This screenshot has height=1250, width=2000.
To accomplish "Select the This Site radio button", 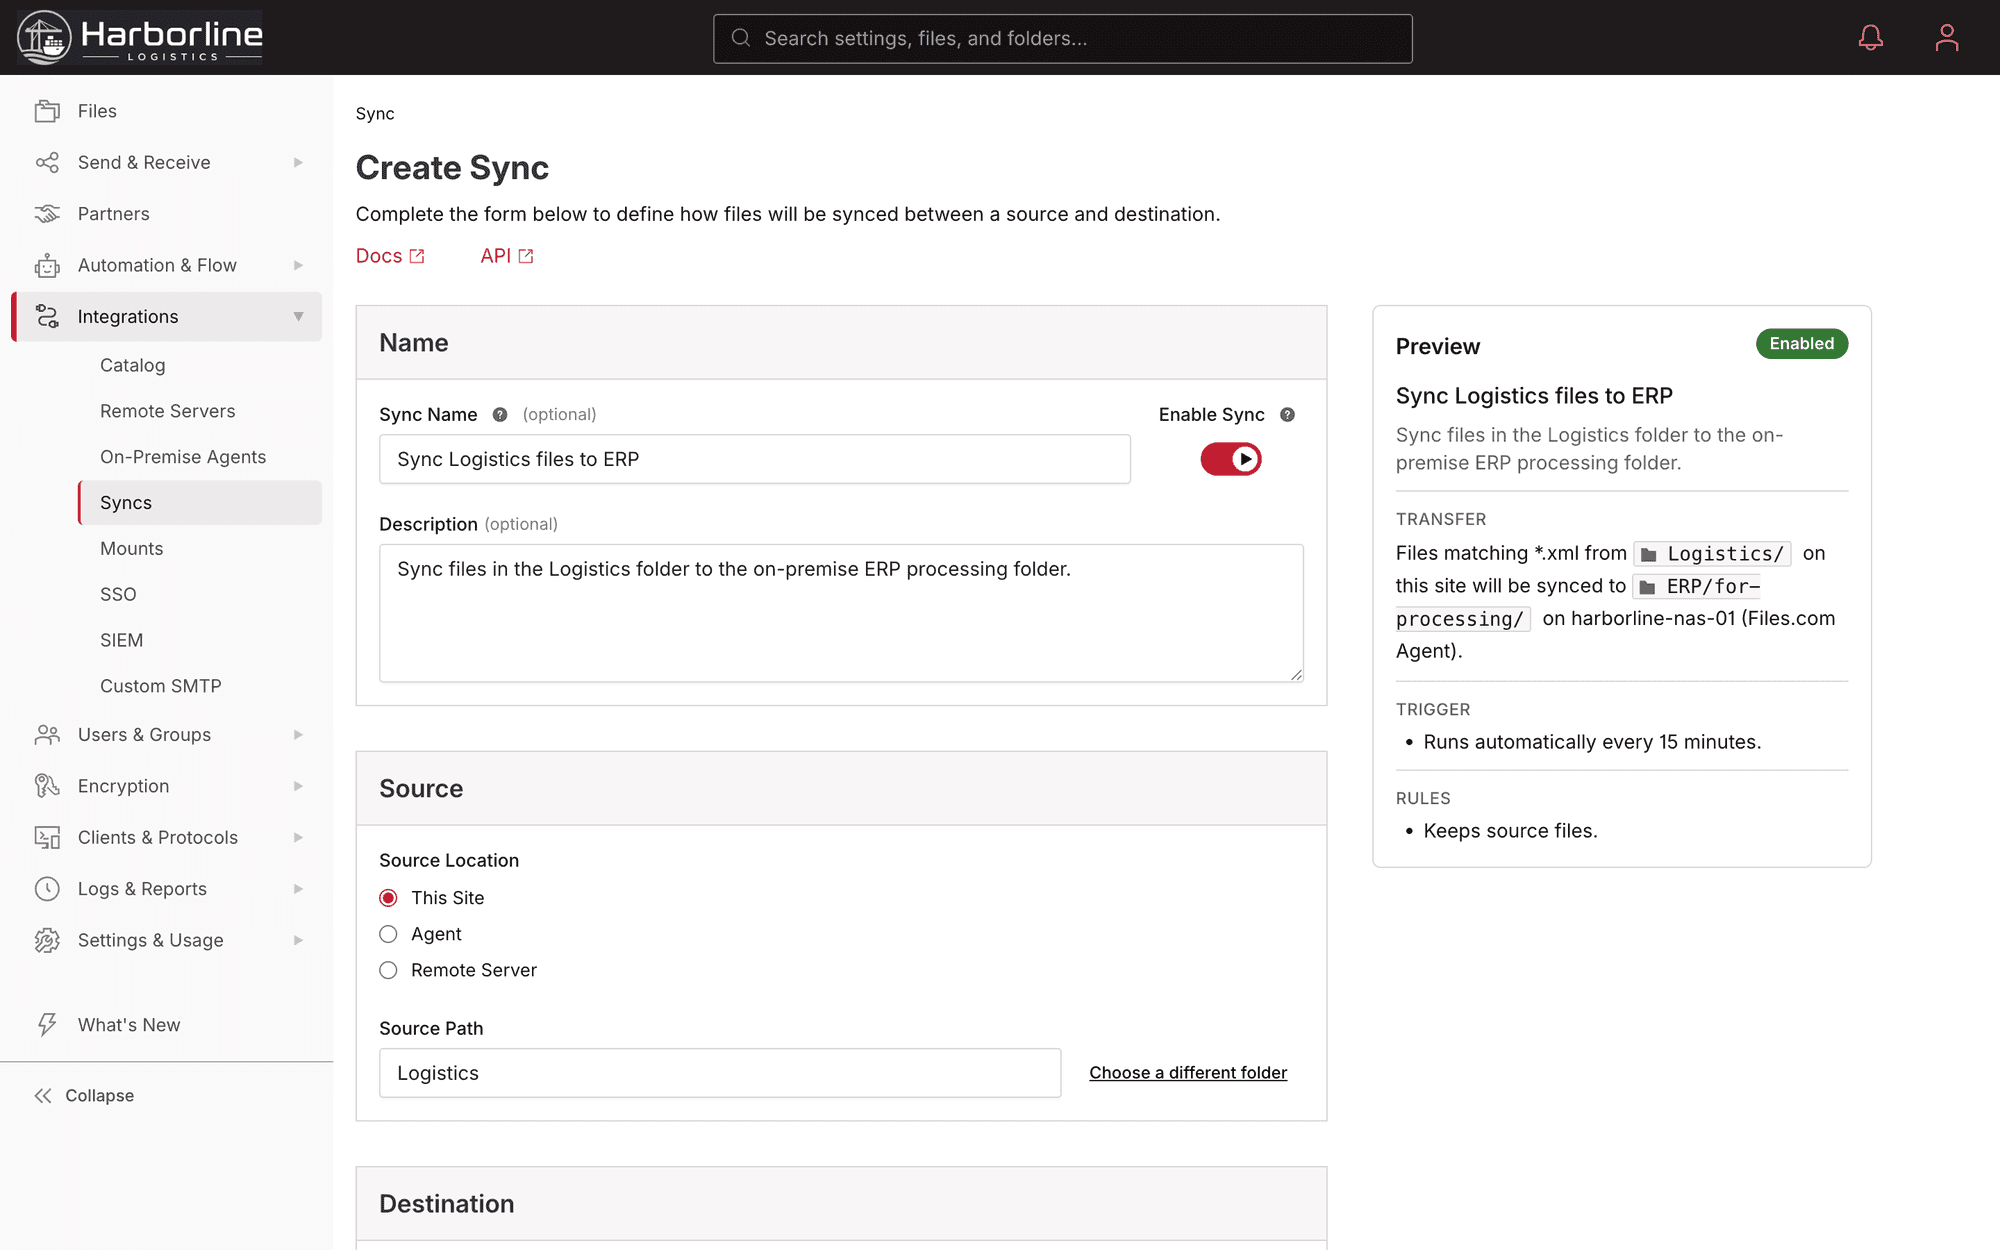I will (389, 898).
